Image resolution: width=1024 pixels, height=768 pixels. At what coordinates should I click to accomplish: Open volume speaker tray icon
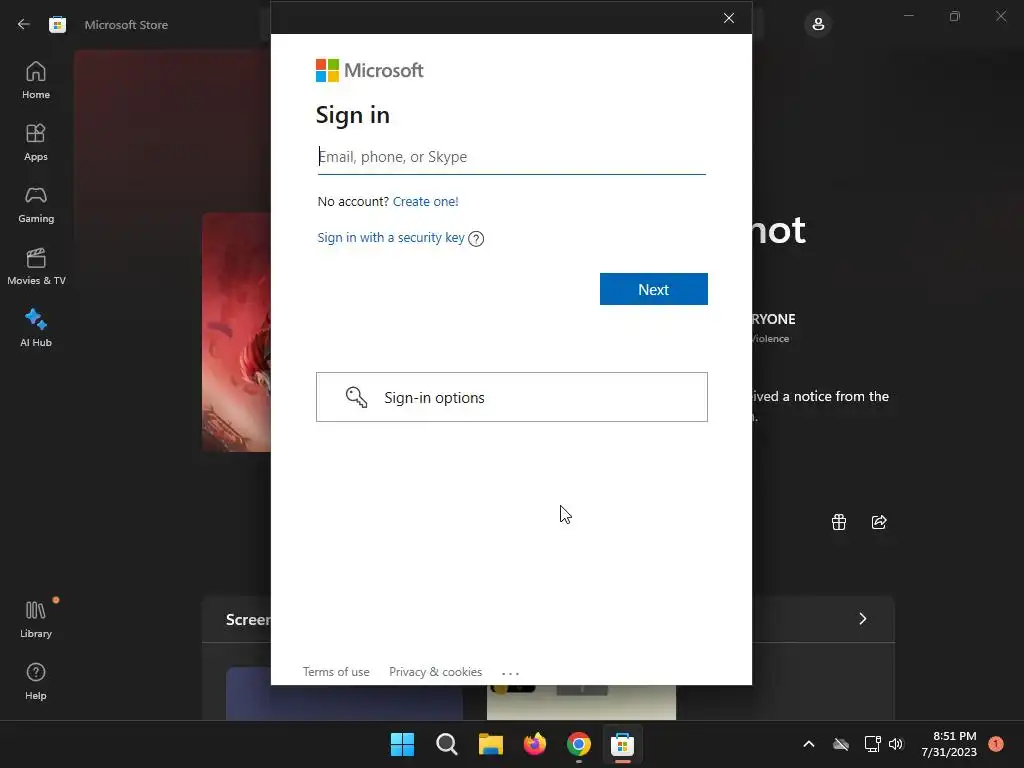(896, 744)
